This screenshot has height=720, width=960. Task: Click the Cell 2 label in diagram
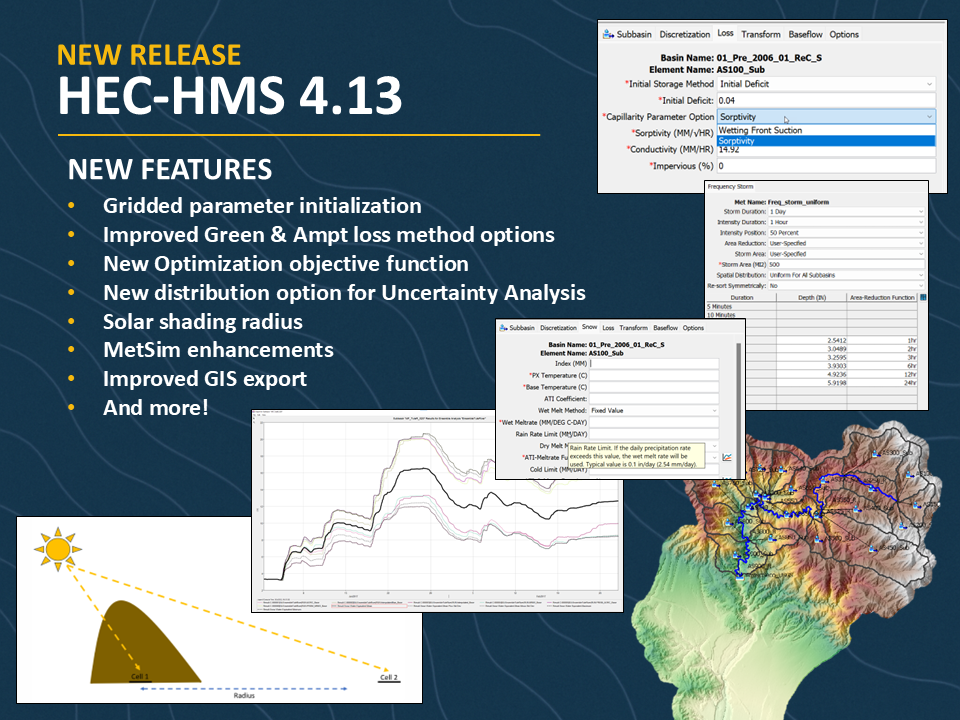389,677
